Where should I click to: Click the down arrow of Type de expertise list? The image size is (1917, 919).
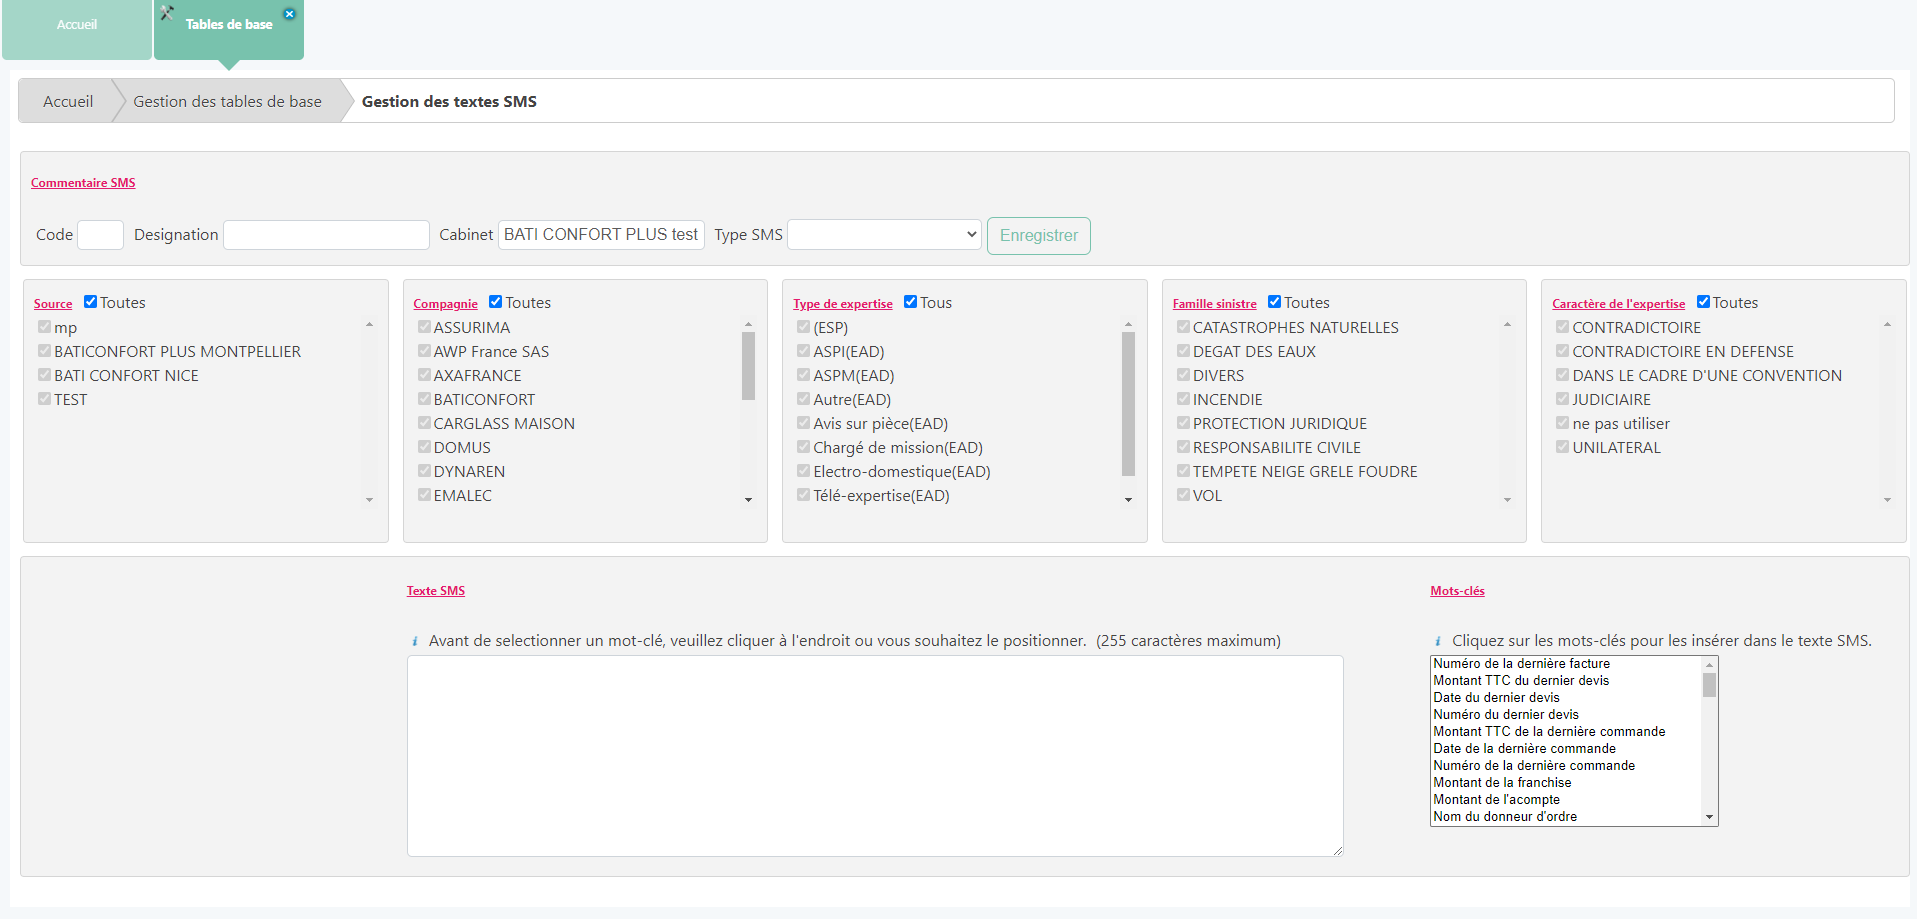1128,499
